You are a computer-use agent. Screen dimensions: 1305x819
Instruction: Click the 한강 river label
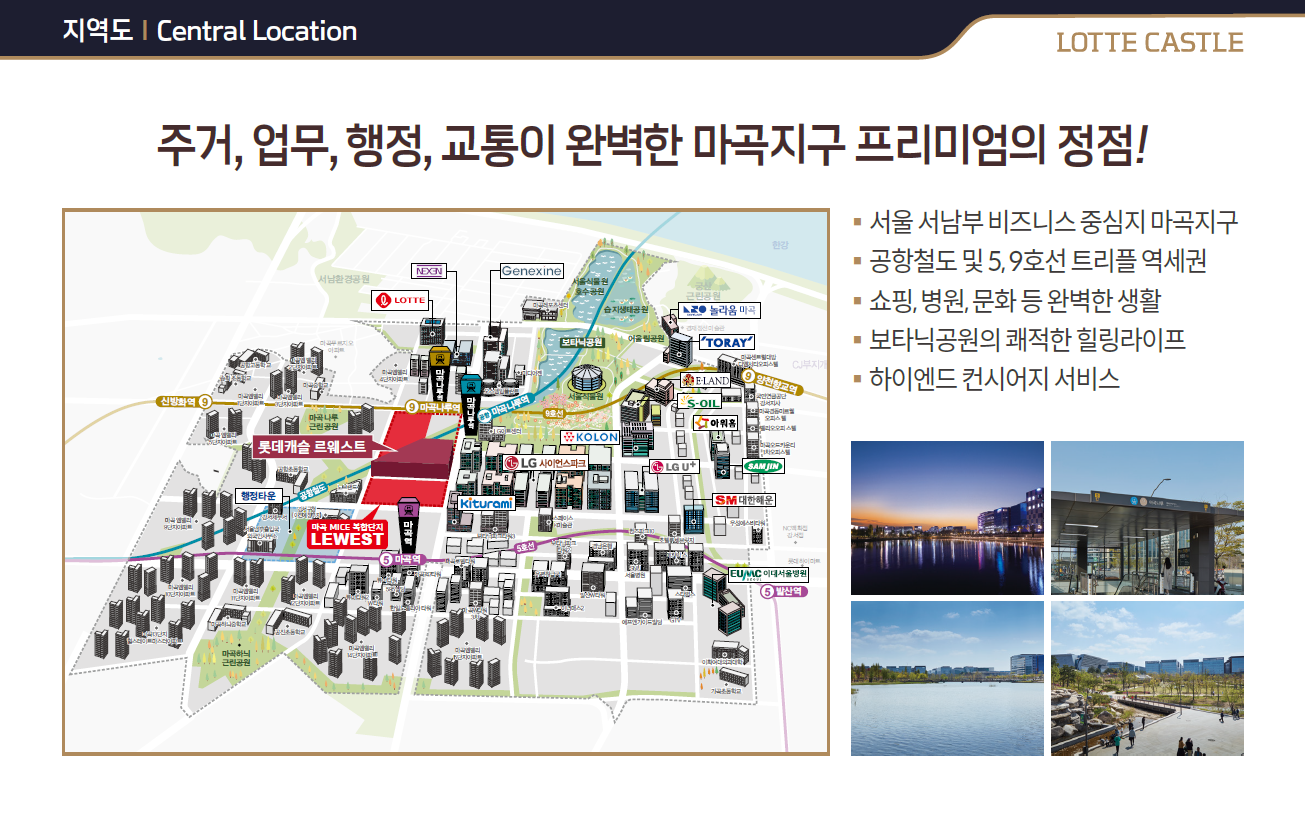pyautogui.click(x=780, y=246)
